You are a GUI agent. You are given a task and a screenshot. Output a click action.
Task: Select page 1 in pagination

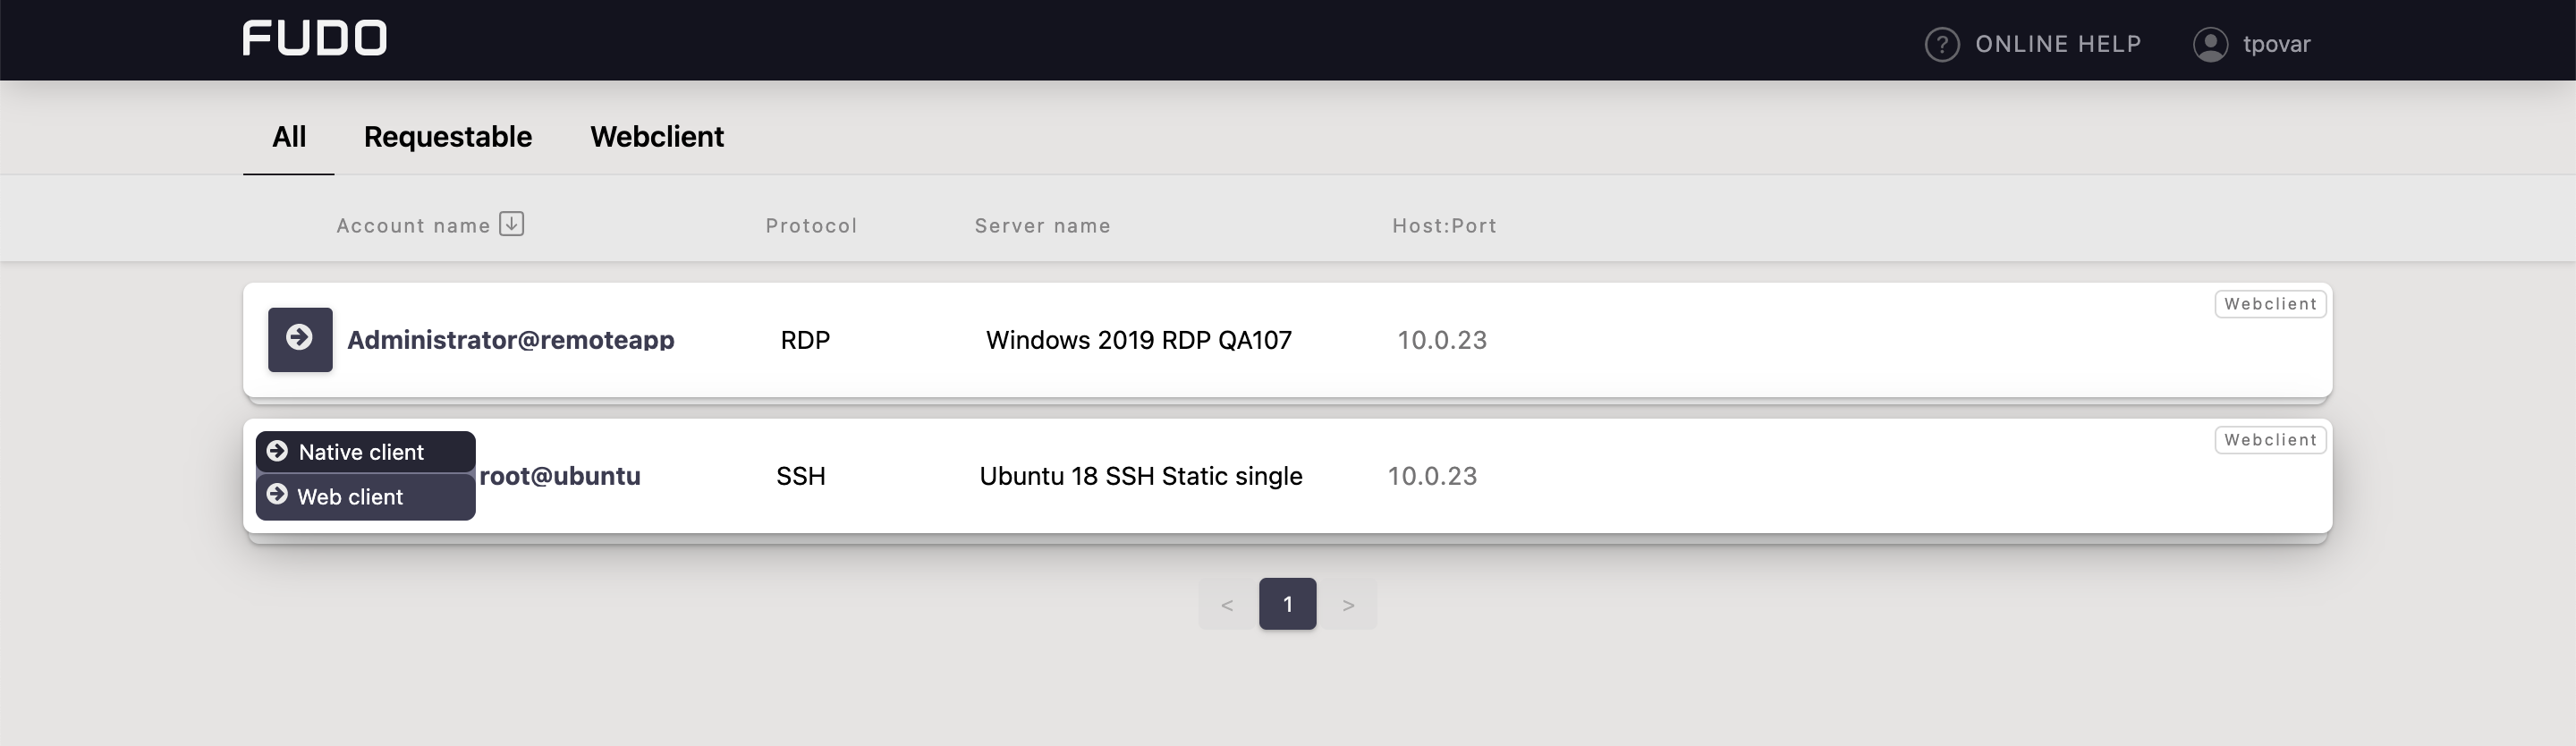[x=1287, y=604]
